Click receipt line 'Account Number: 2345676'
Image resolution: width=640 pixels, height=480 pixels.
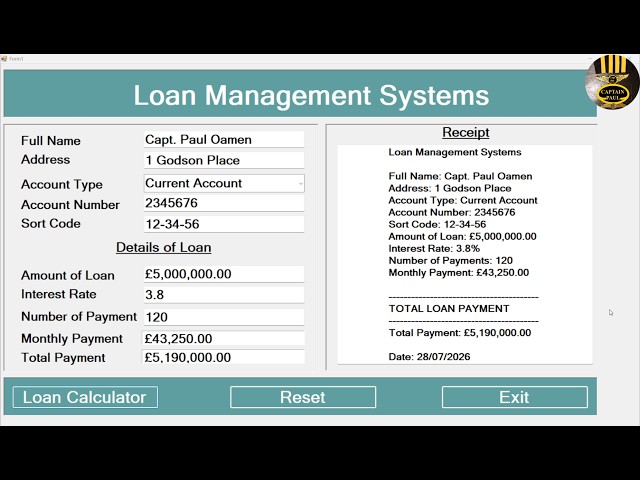pyautogui.click(x=452, y=212)
